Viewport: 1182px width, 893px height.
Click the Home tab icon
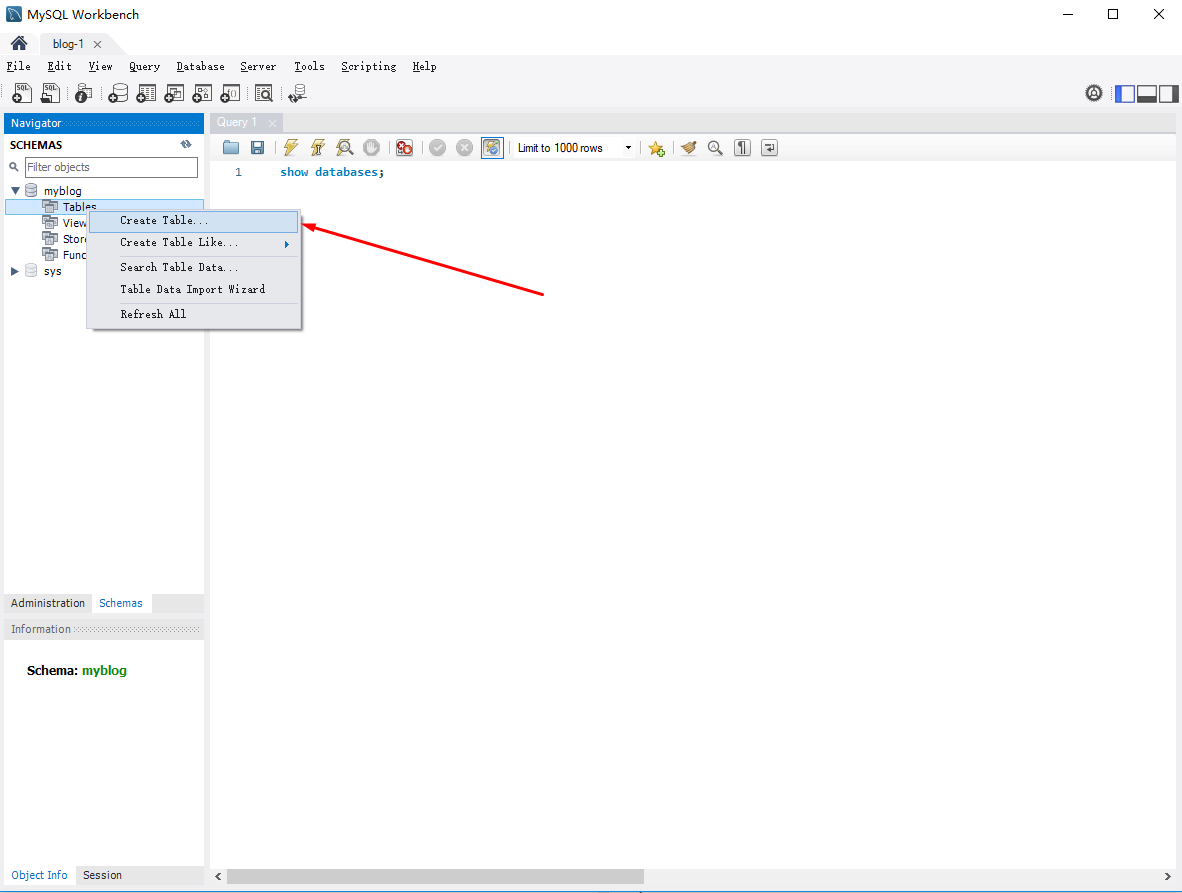[19, 43]
